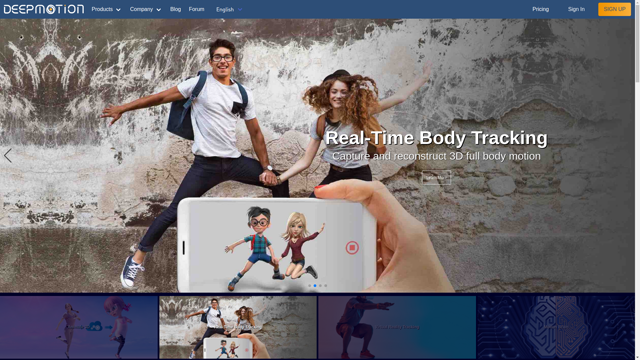640x360 pixels.
Task: Select the active second carousel dot
Action: (315, 286)
